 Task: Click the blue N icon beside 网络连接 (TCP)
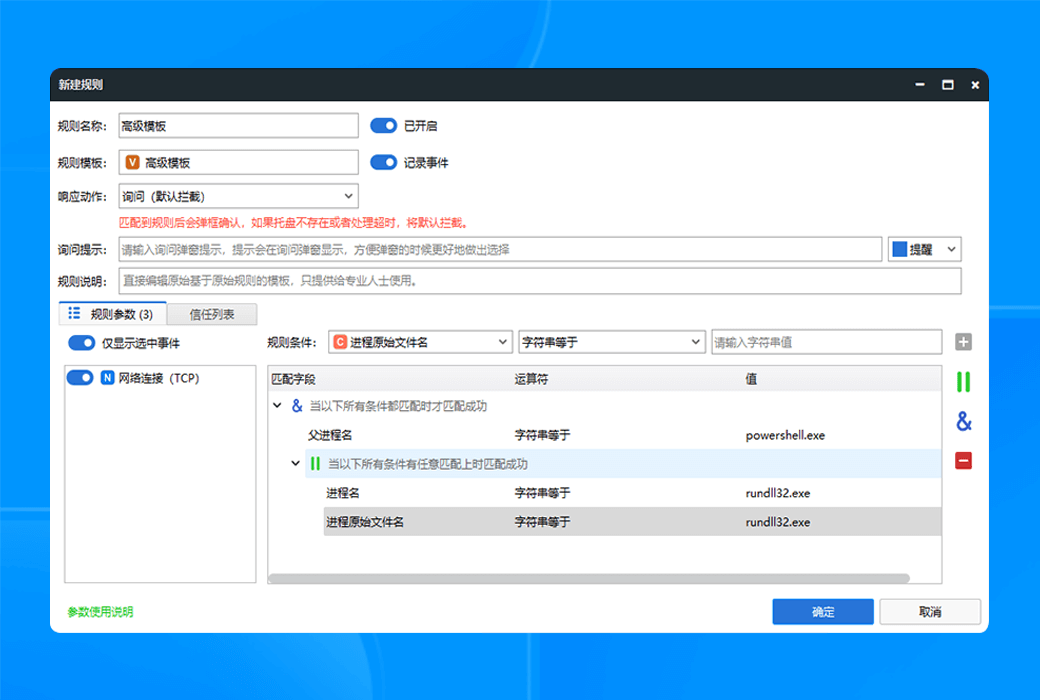tap(107, 378)
